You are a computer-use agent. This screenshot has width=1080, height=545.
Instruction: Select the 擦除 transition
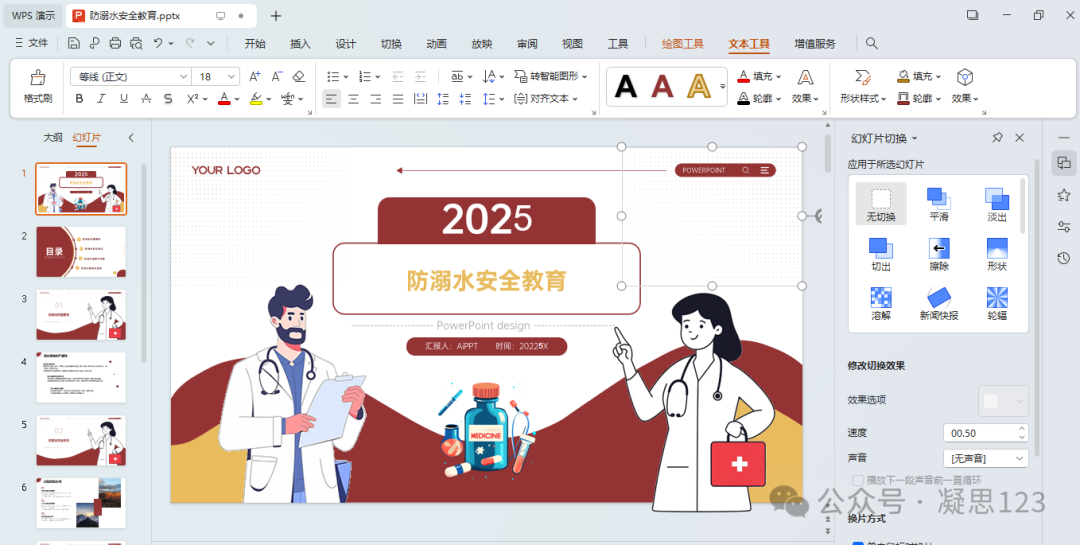939,254
